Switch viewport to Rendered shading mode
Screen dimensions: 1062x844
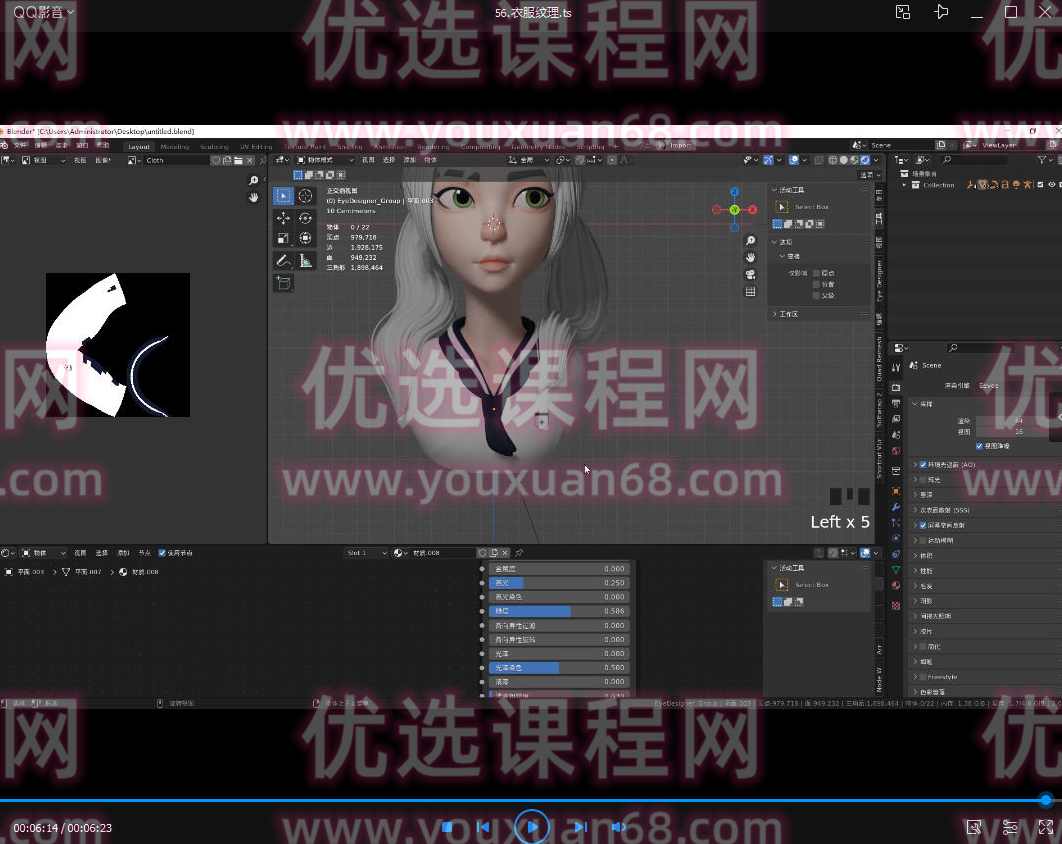866,160
